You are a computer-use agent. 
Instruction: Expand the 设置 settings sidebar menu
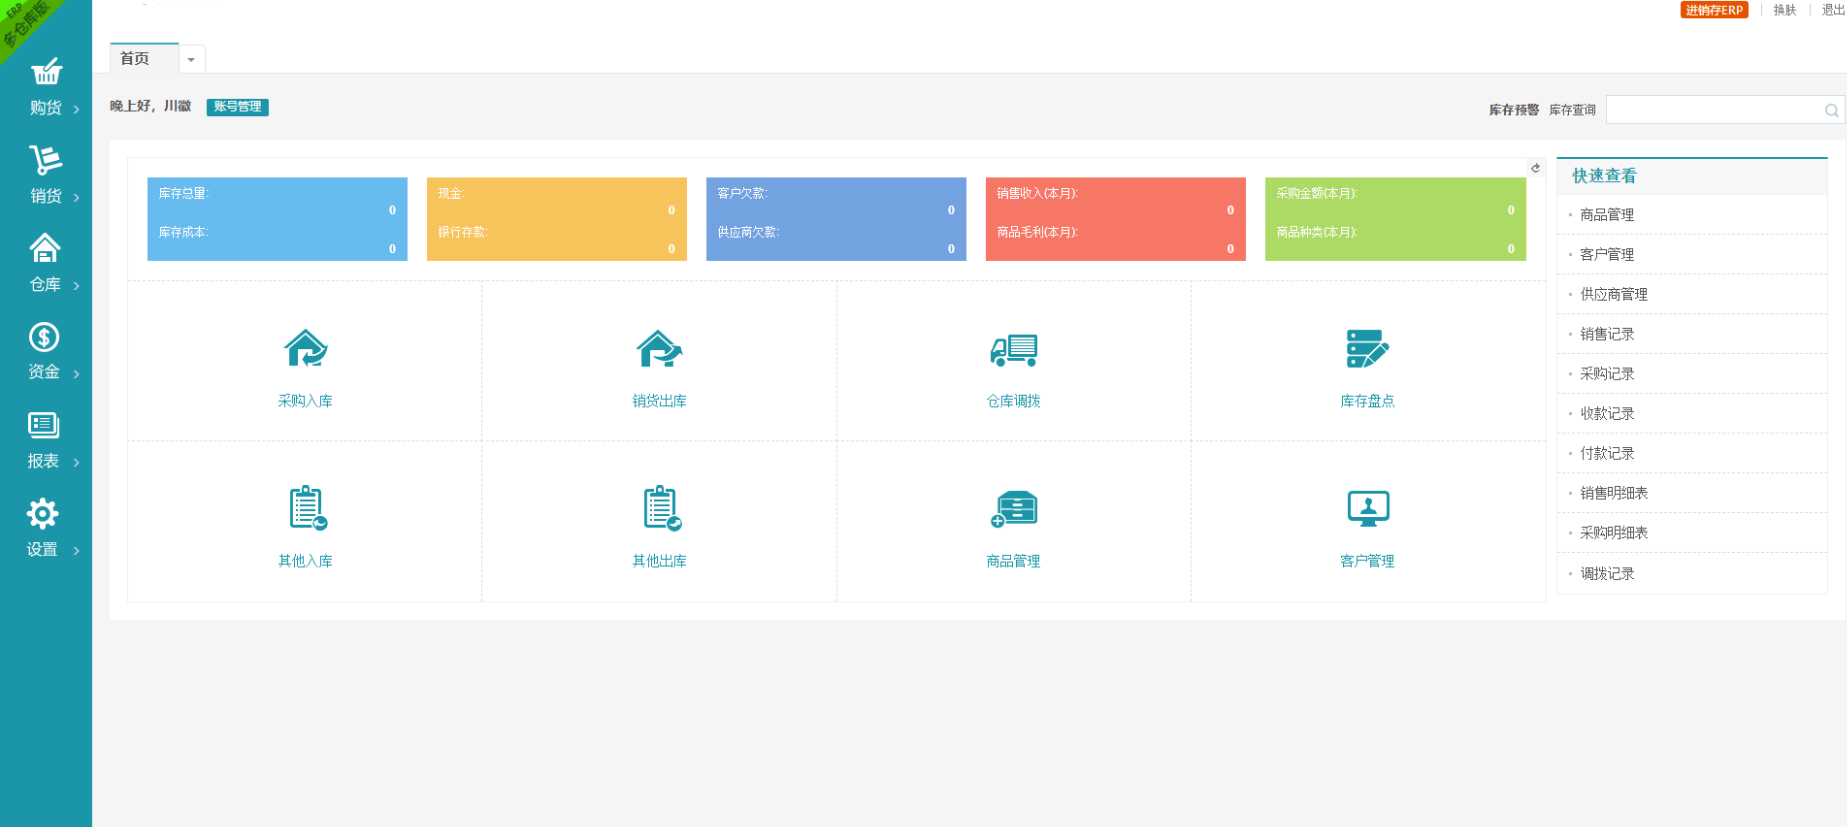tap(46, 528)
